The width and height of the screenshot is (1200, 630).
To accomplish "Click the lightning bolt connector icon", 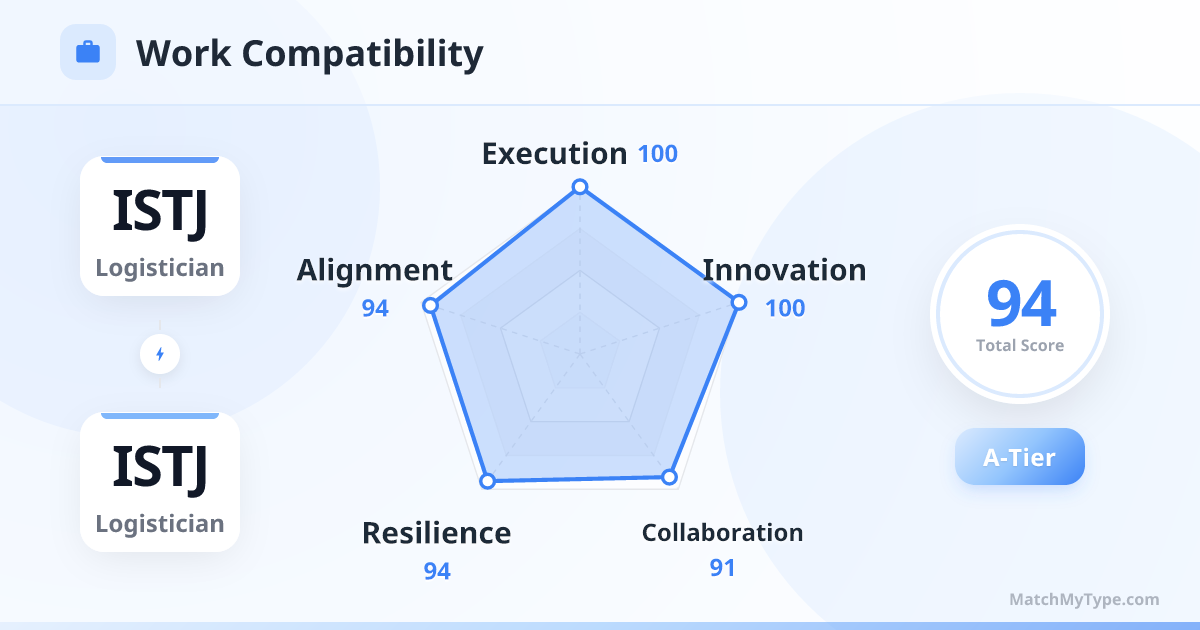I will (160, 353).
